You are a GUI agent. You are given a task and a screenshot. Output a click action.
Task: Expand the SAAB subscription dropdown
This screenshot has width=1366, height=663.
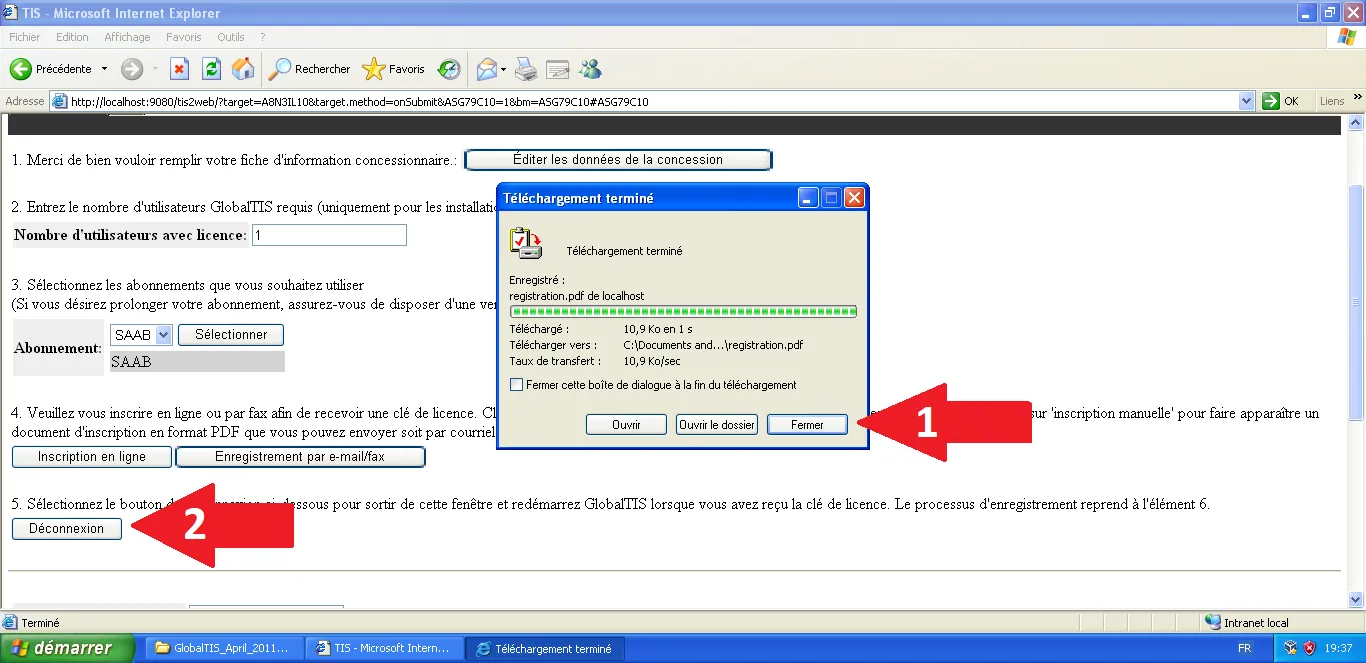164,335
